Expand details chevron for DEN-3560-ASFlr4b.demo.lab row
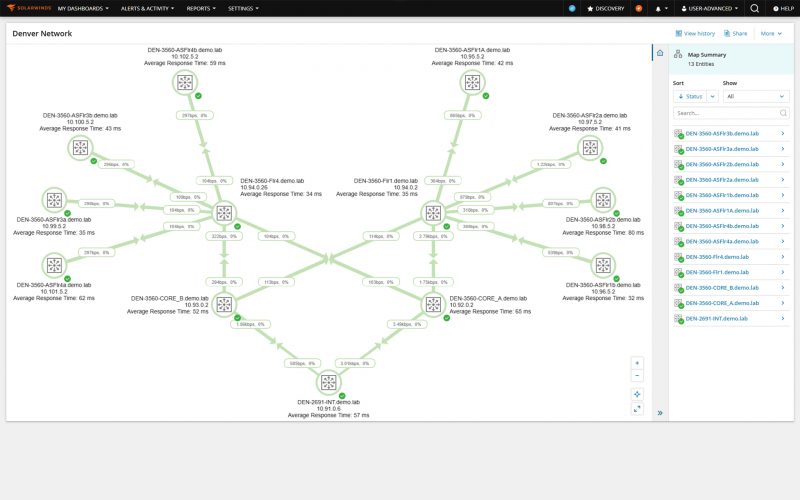This screenshot has width=800, height=500. tap(783, 226)
